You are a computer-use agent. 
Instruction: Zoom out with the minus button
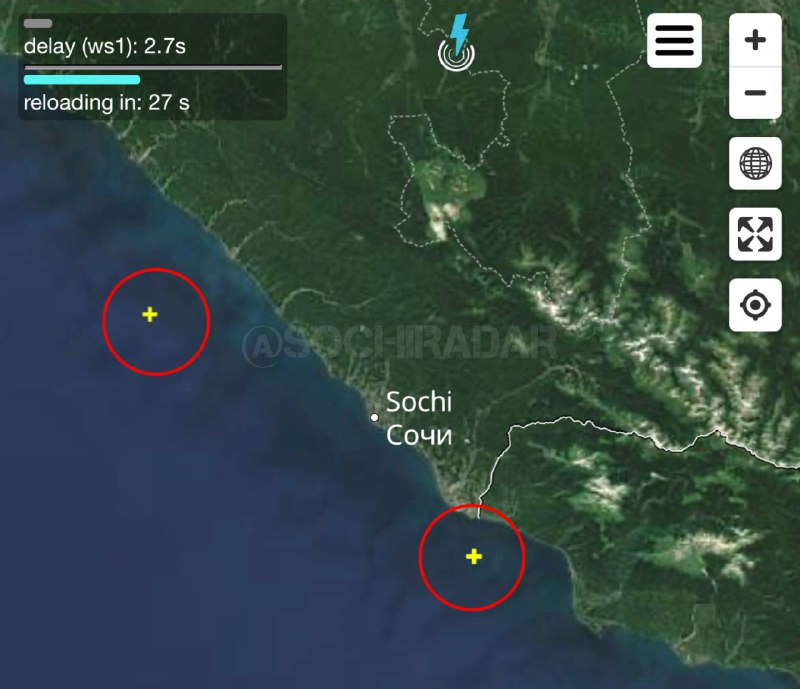755,93
